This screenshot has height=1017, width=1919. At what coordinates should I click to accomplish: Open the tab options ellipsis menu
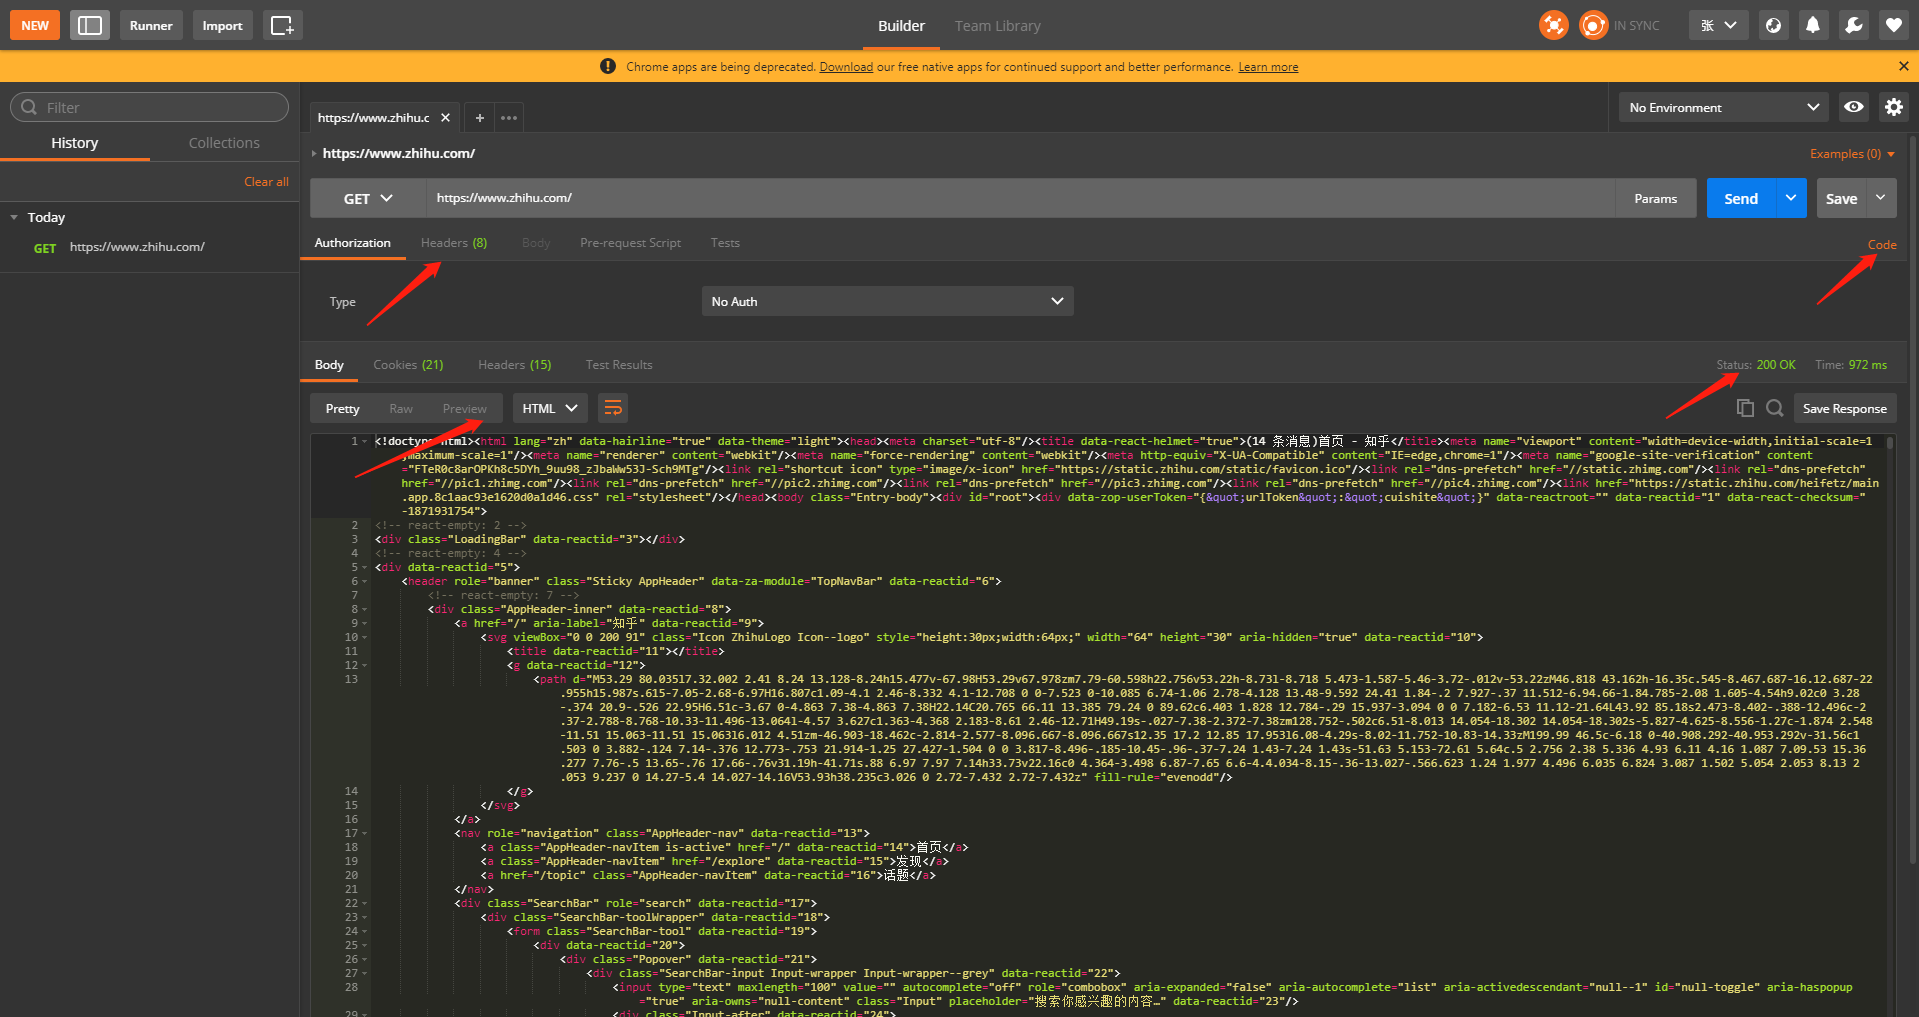(509, 117)
